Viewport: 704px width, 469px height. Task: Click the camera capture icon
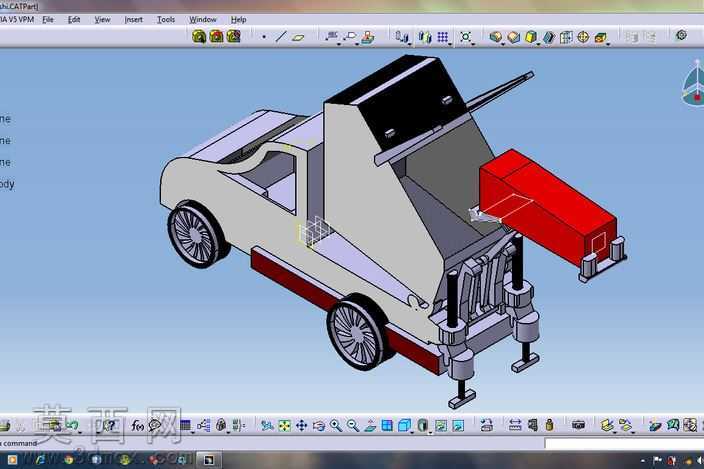[x=578, y=425]
